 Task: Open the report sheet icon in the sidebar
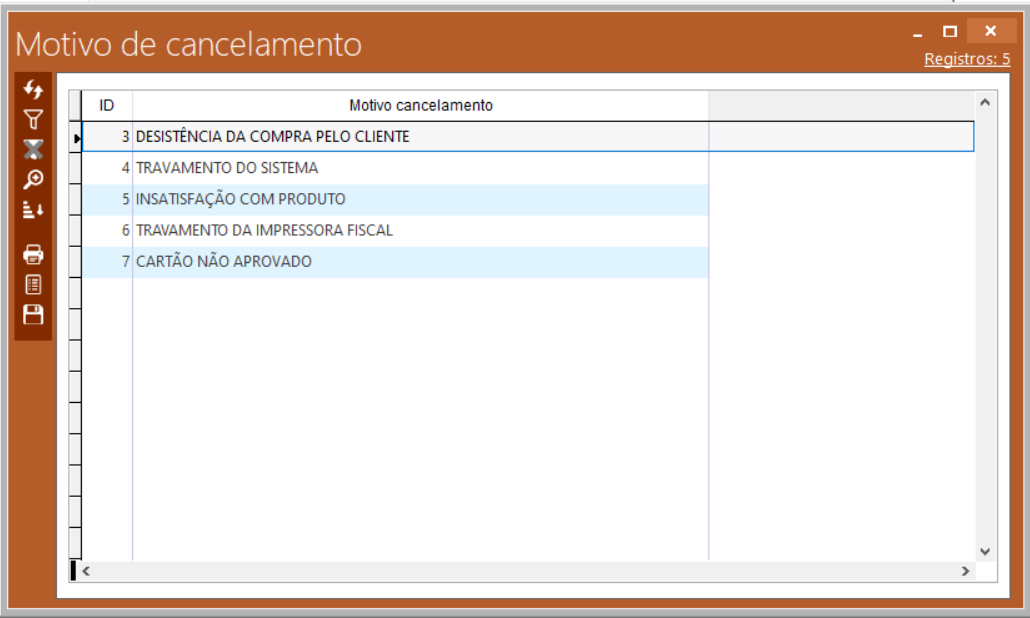click(x=33, y=284)
